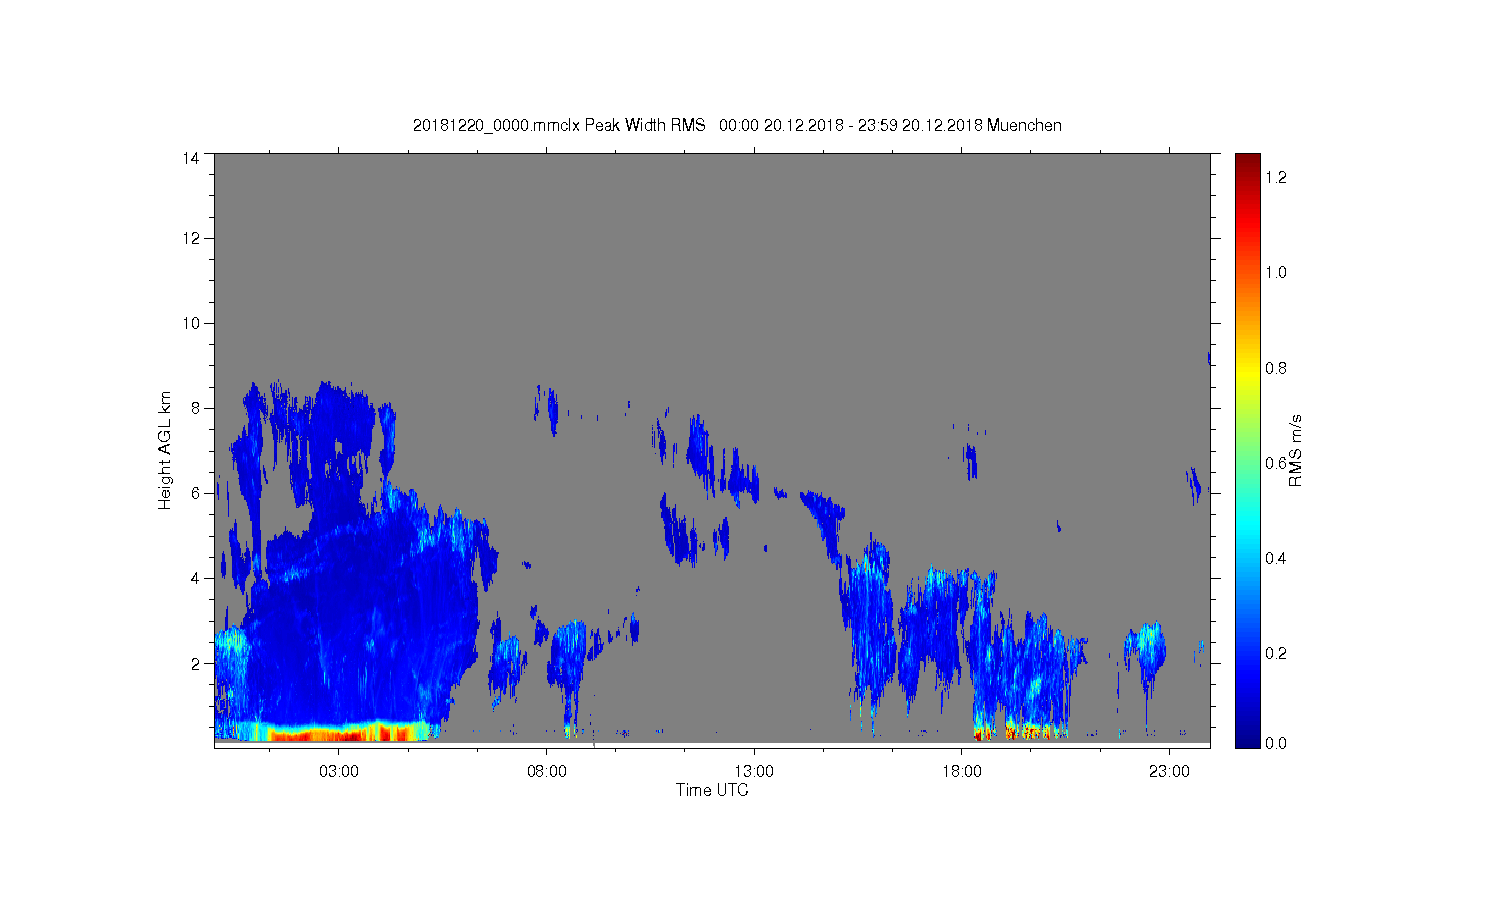
Task: Click the 13:00 time tick label
Action: point(754,772)
